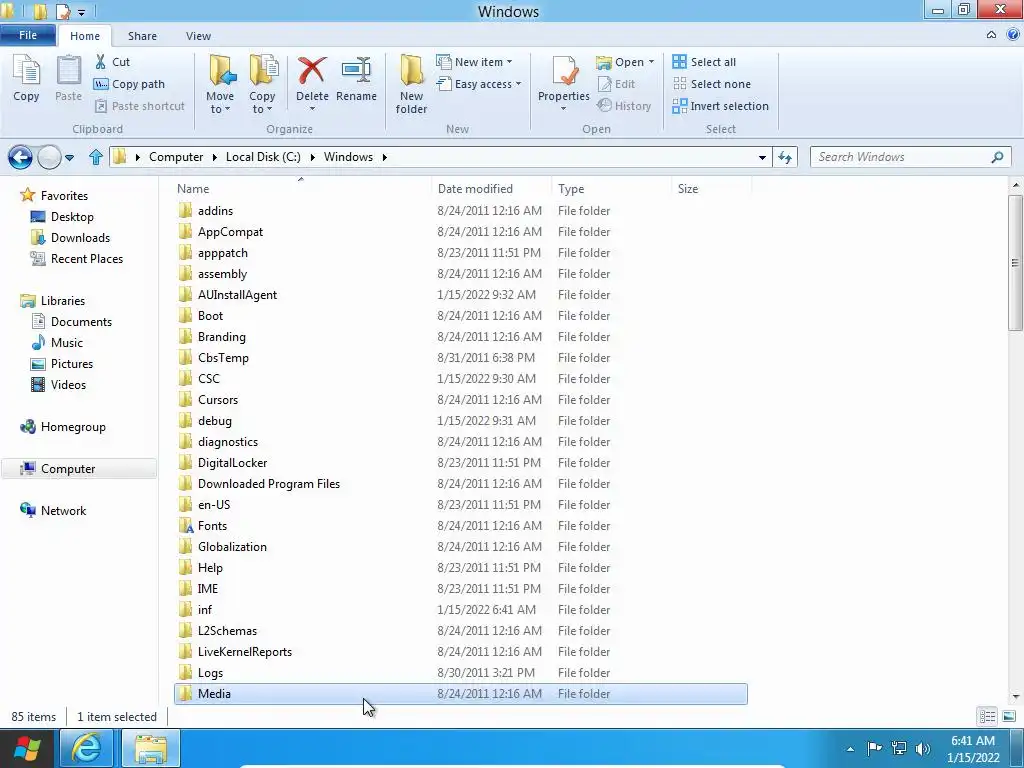The width and height of the screenshot is (1024, 768).
Task: Show hidden tray icons arrow
Action: (850, 749)
